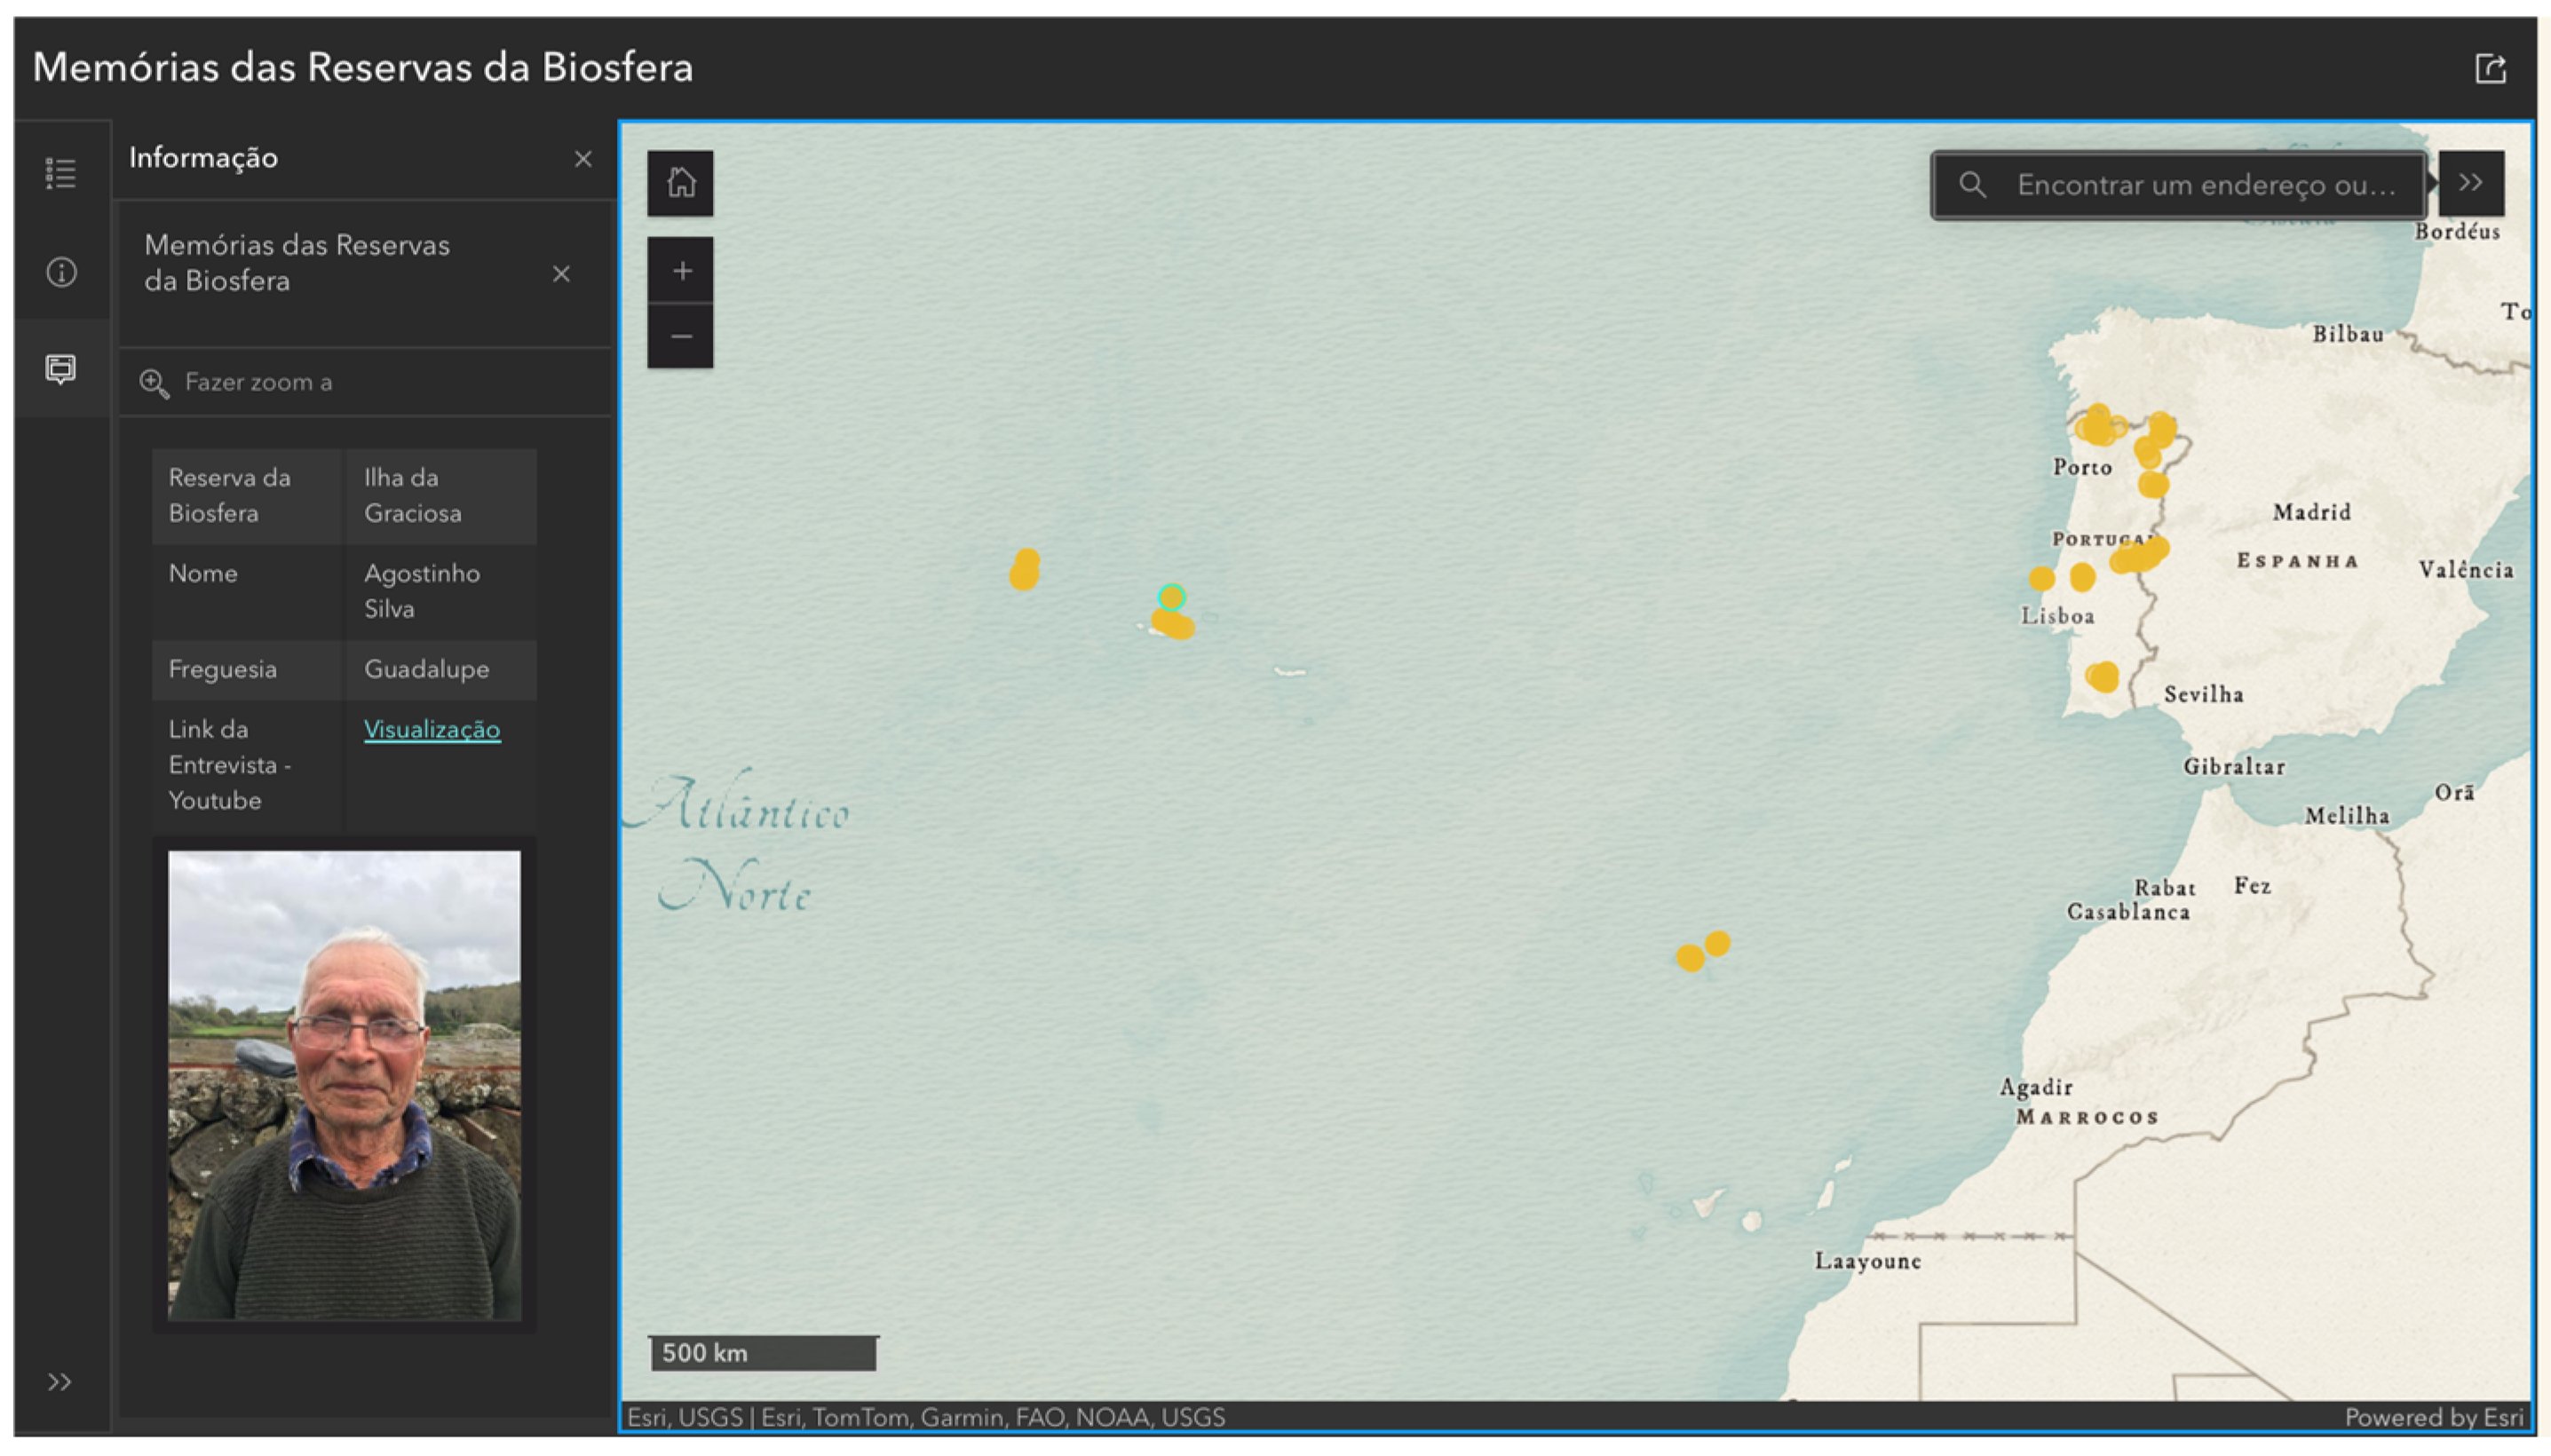2551x1456 pixels.
Task: Open the legend list icon in sidebar
Action: tap(61, 173)
